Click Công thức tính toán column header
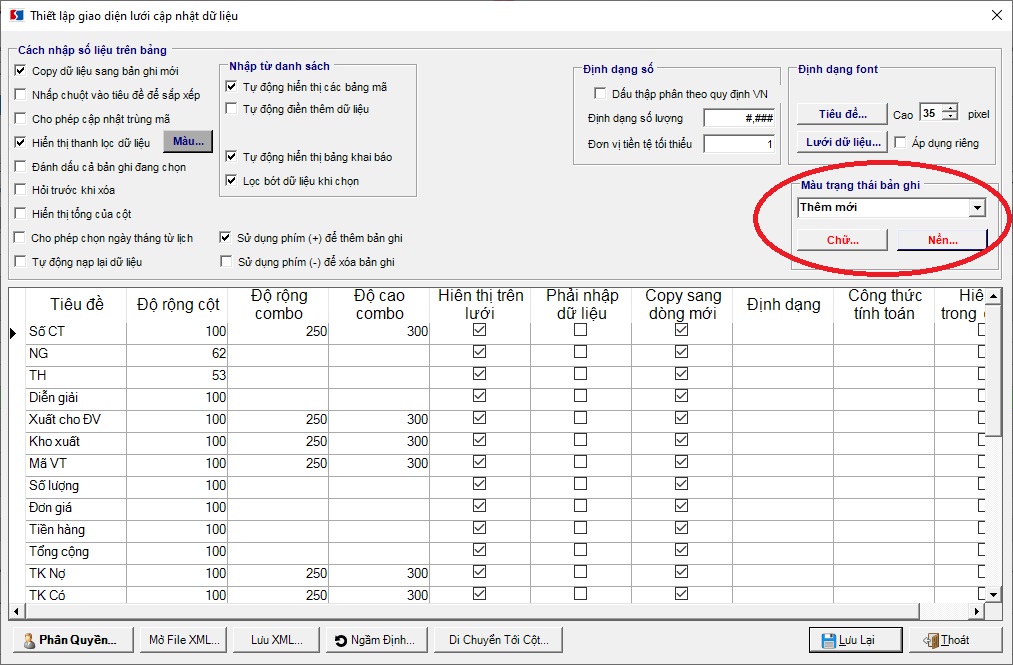This screenshot has width=1013, height=665. coord(884,304)
